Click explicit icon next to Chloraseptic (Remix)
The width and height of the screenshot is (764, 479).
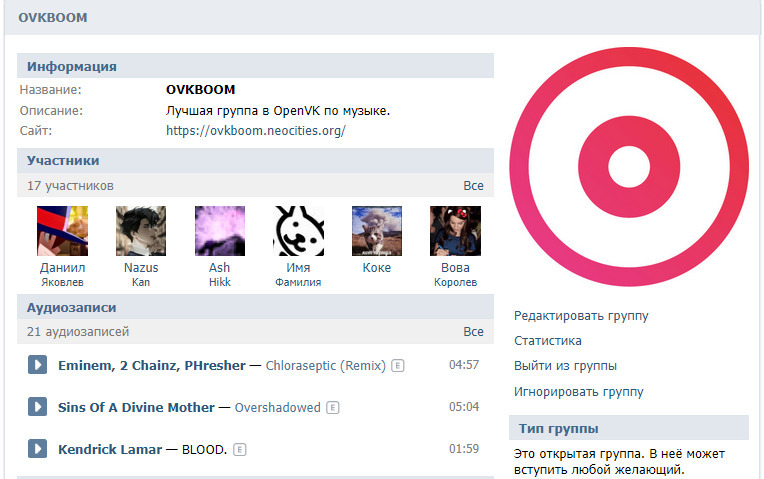tap(398, 365)
